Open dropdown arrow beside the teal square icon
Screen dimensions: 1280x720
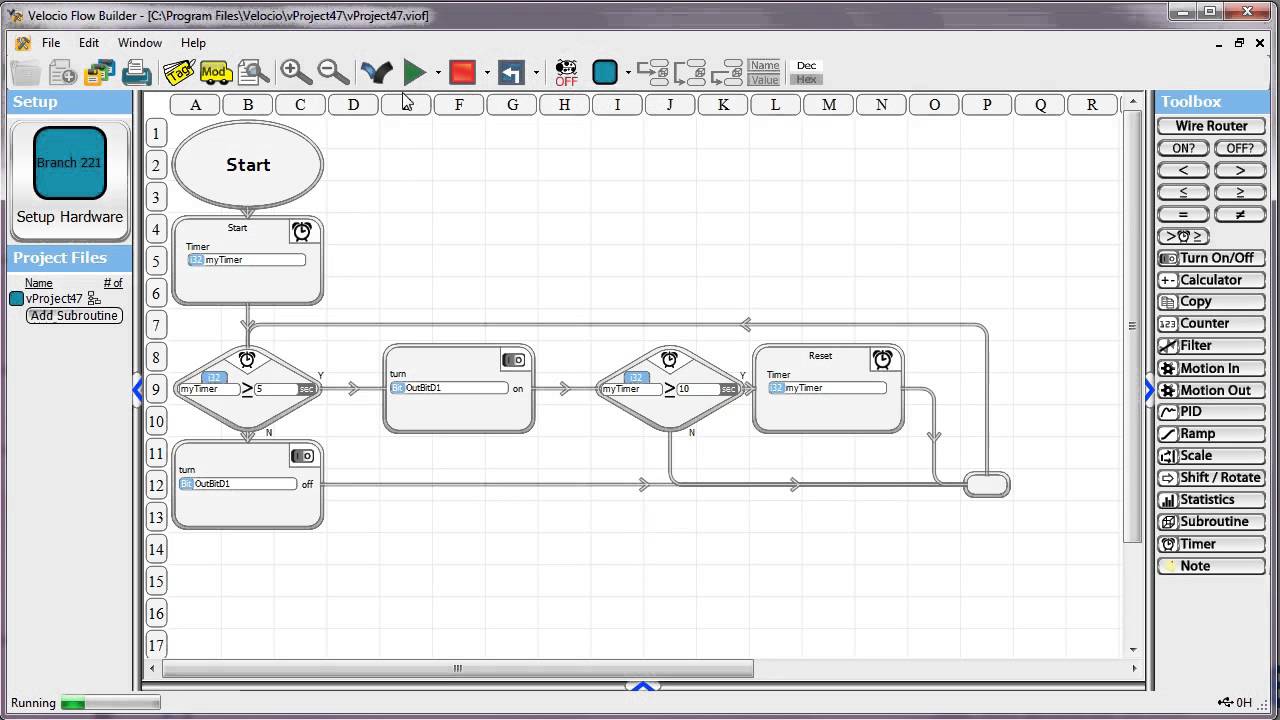628,73
